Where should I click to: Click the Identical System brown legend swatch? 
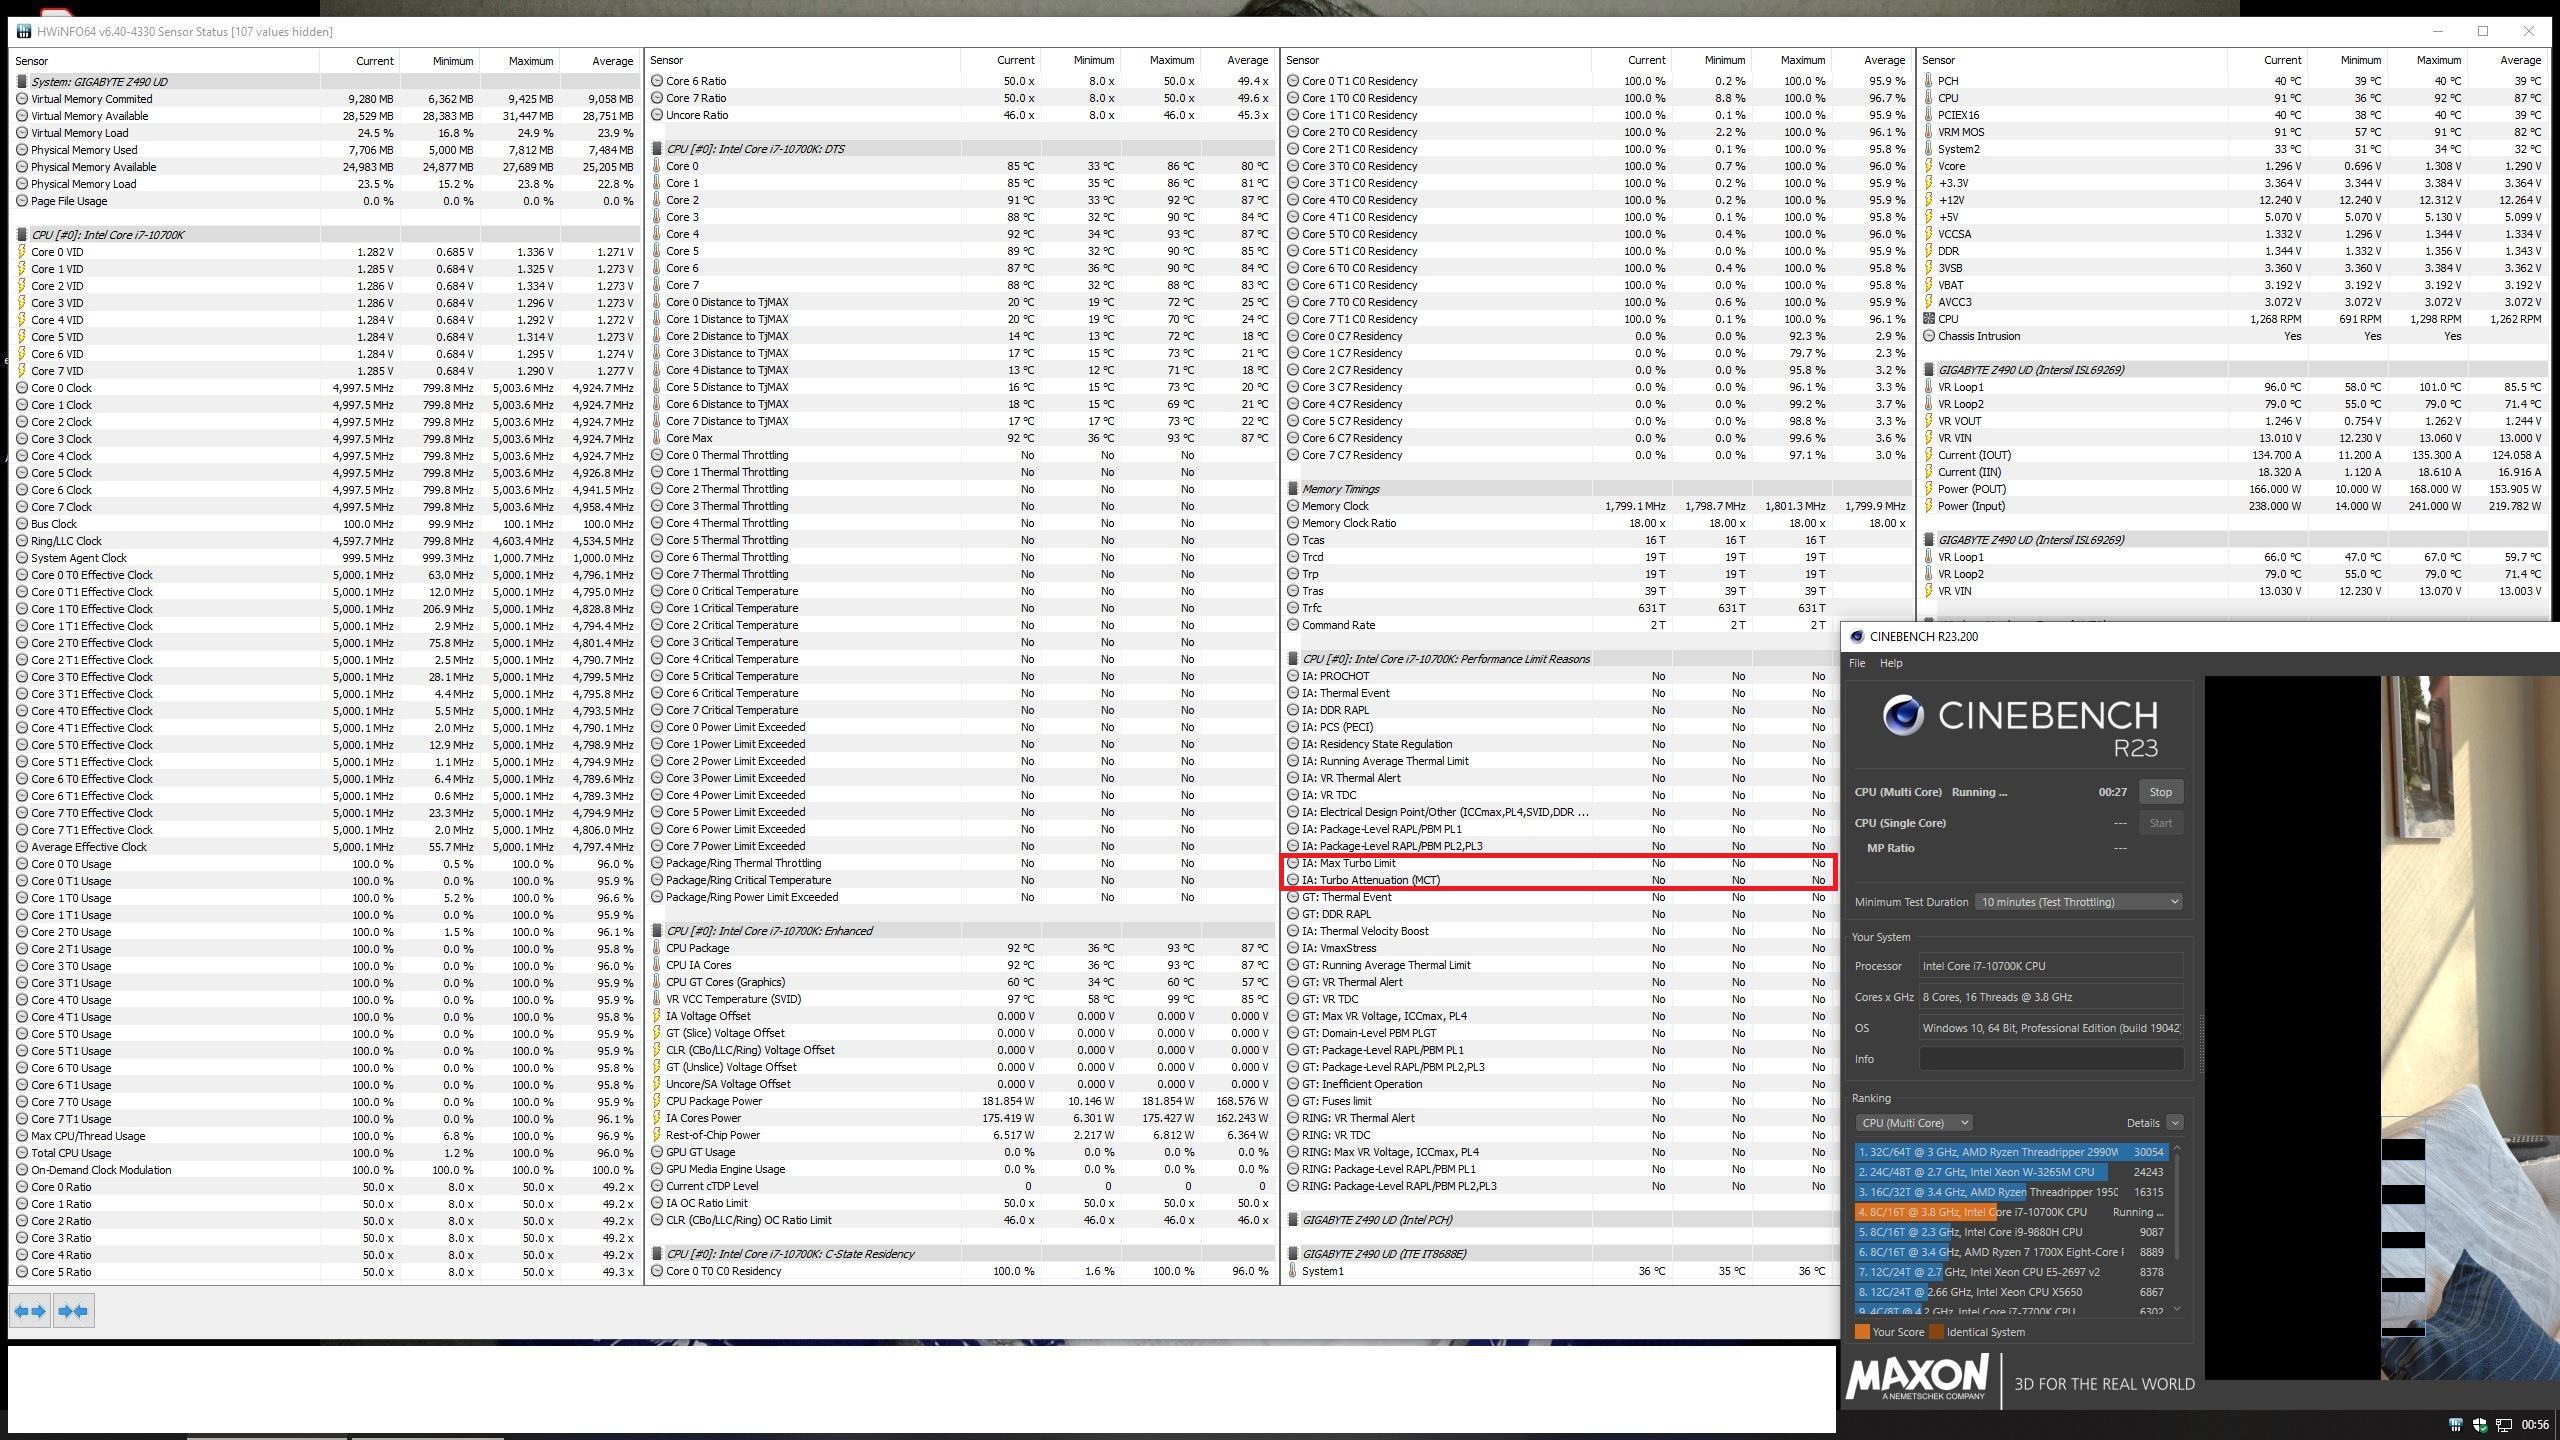1936,1332
